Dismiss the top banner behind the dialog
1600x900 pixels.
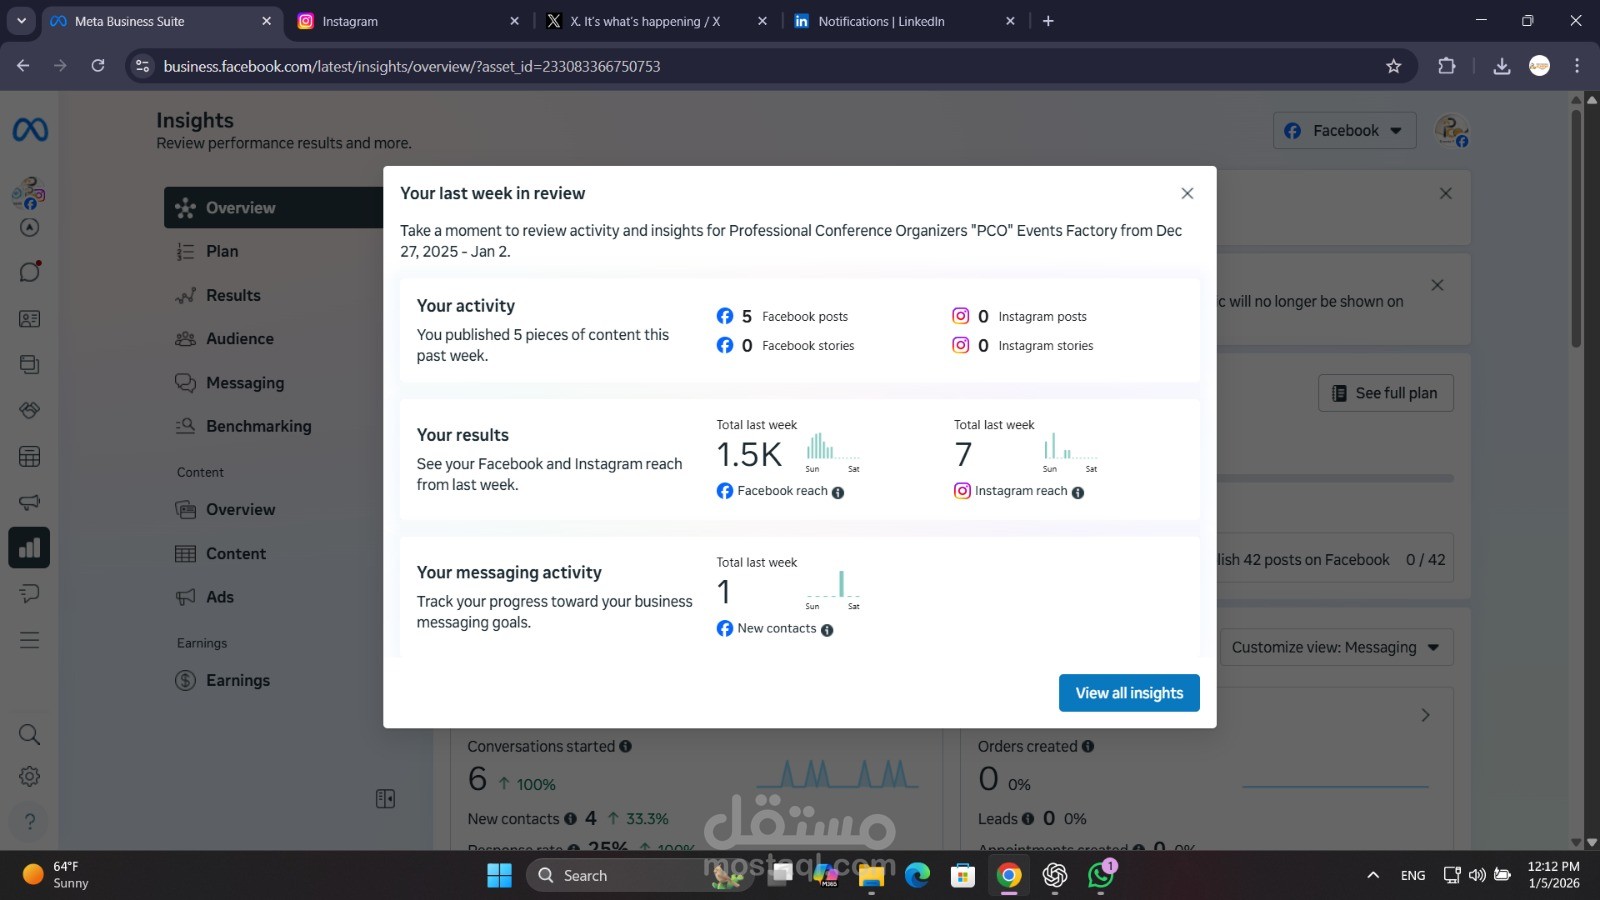[x=1446, y=193]
